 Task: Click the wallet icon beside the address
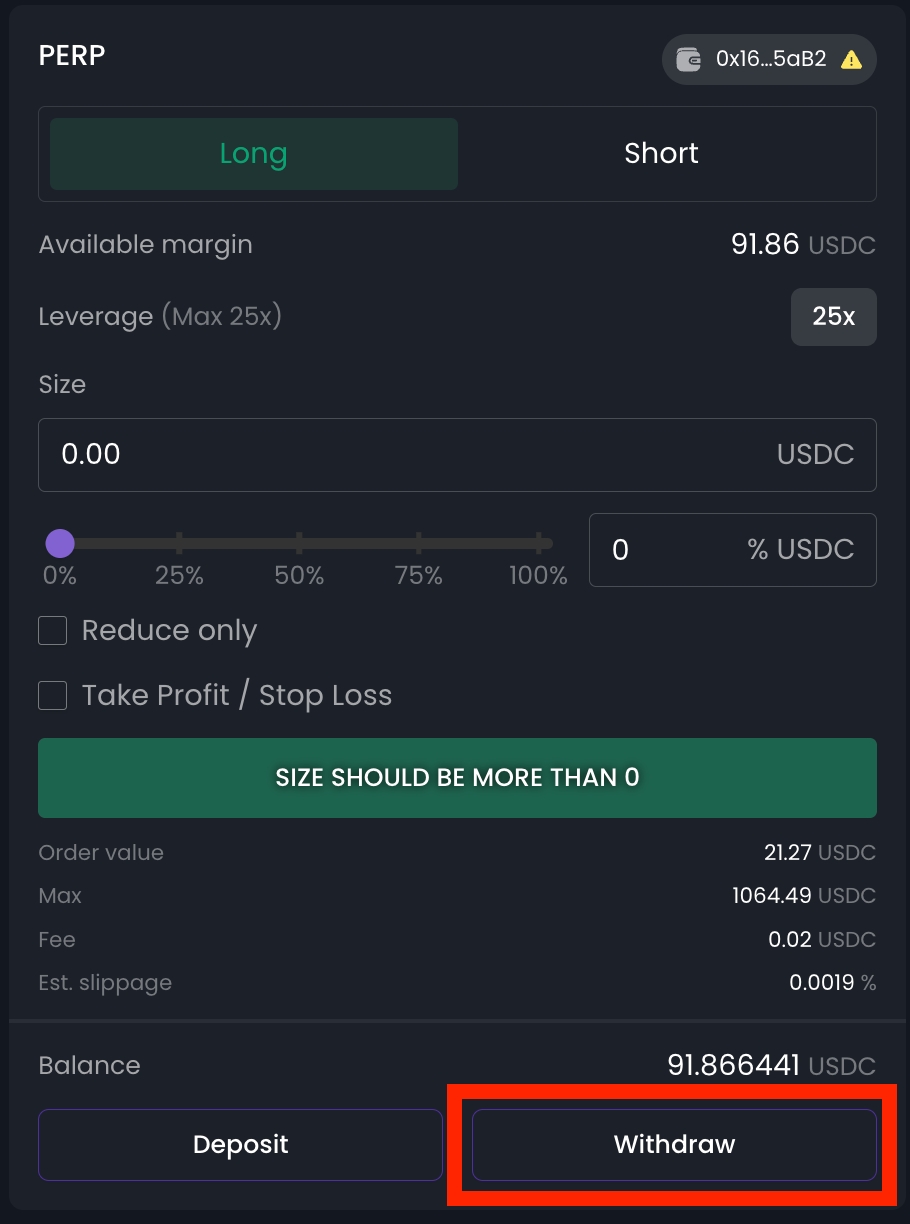click(x=689, y=59)
